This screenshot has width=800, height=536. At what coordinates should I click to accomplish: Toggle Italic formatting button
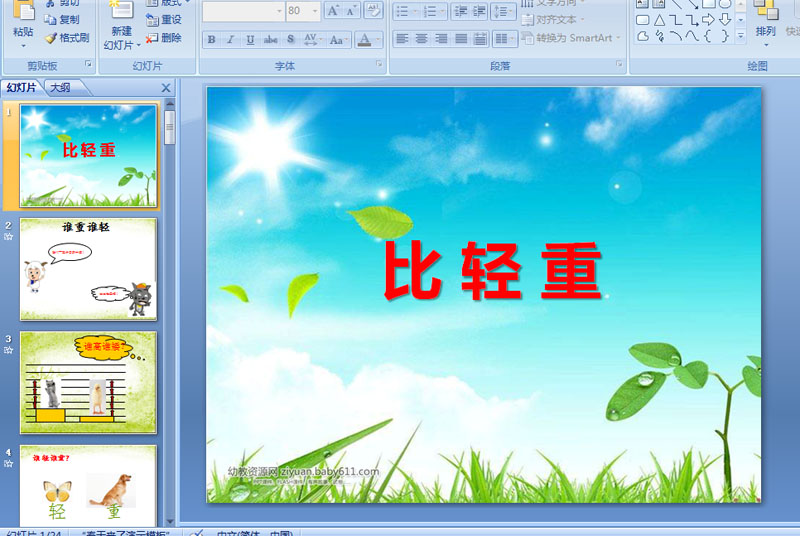coord(231,39)
